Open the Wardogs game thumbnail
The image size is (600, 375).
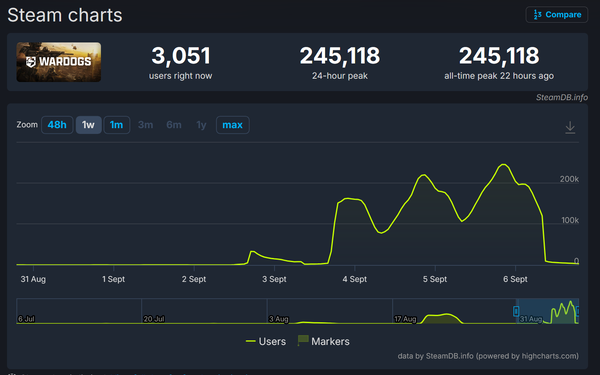click(59, 62)
